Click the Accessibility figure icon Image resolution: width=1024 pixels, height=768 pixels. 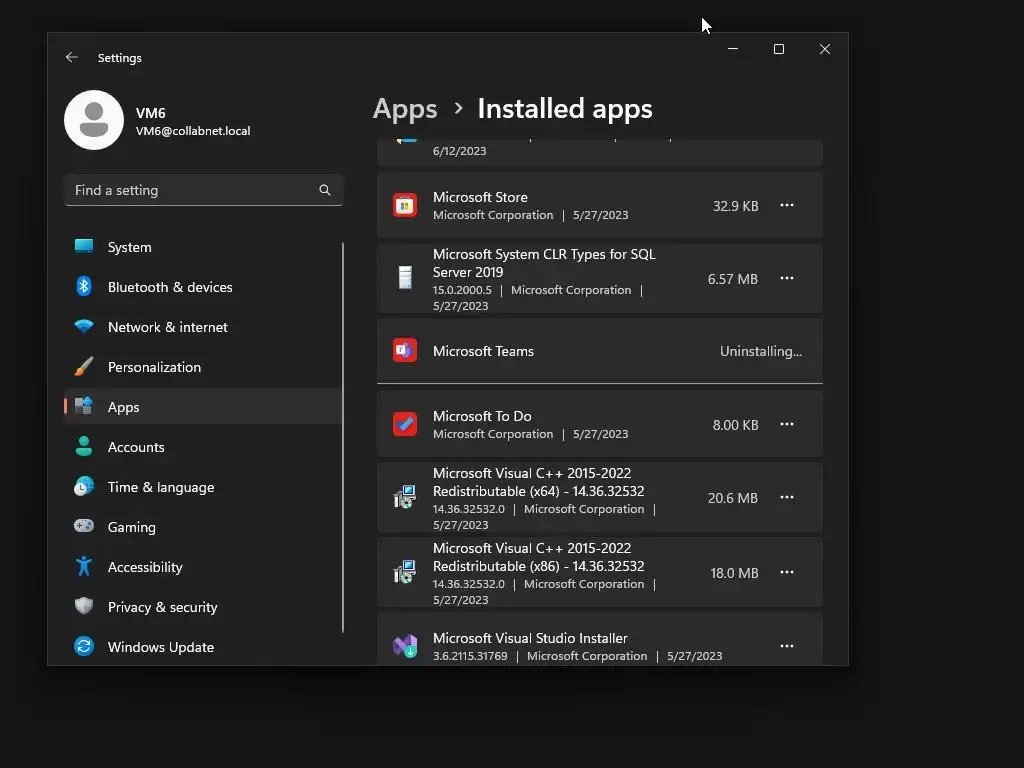point(84,566)
